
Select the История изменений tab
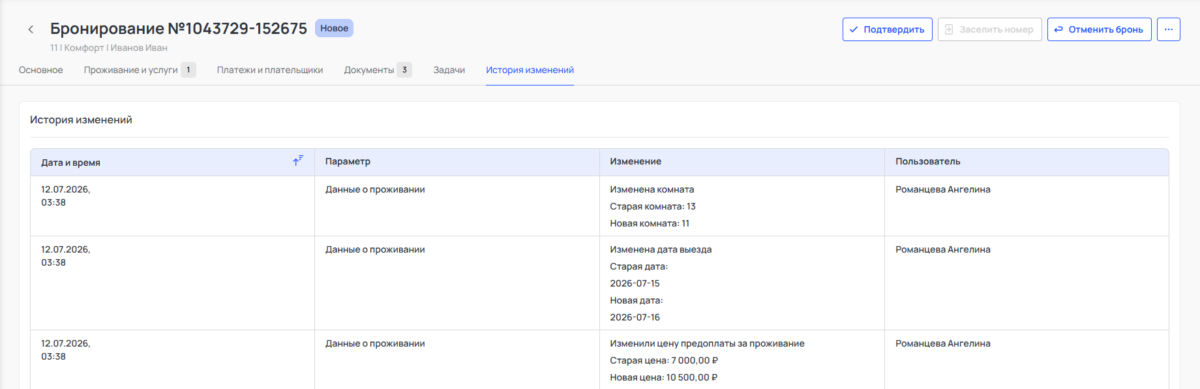(x=530, y=70)
